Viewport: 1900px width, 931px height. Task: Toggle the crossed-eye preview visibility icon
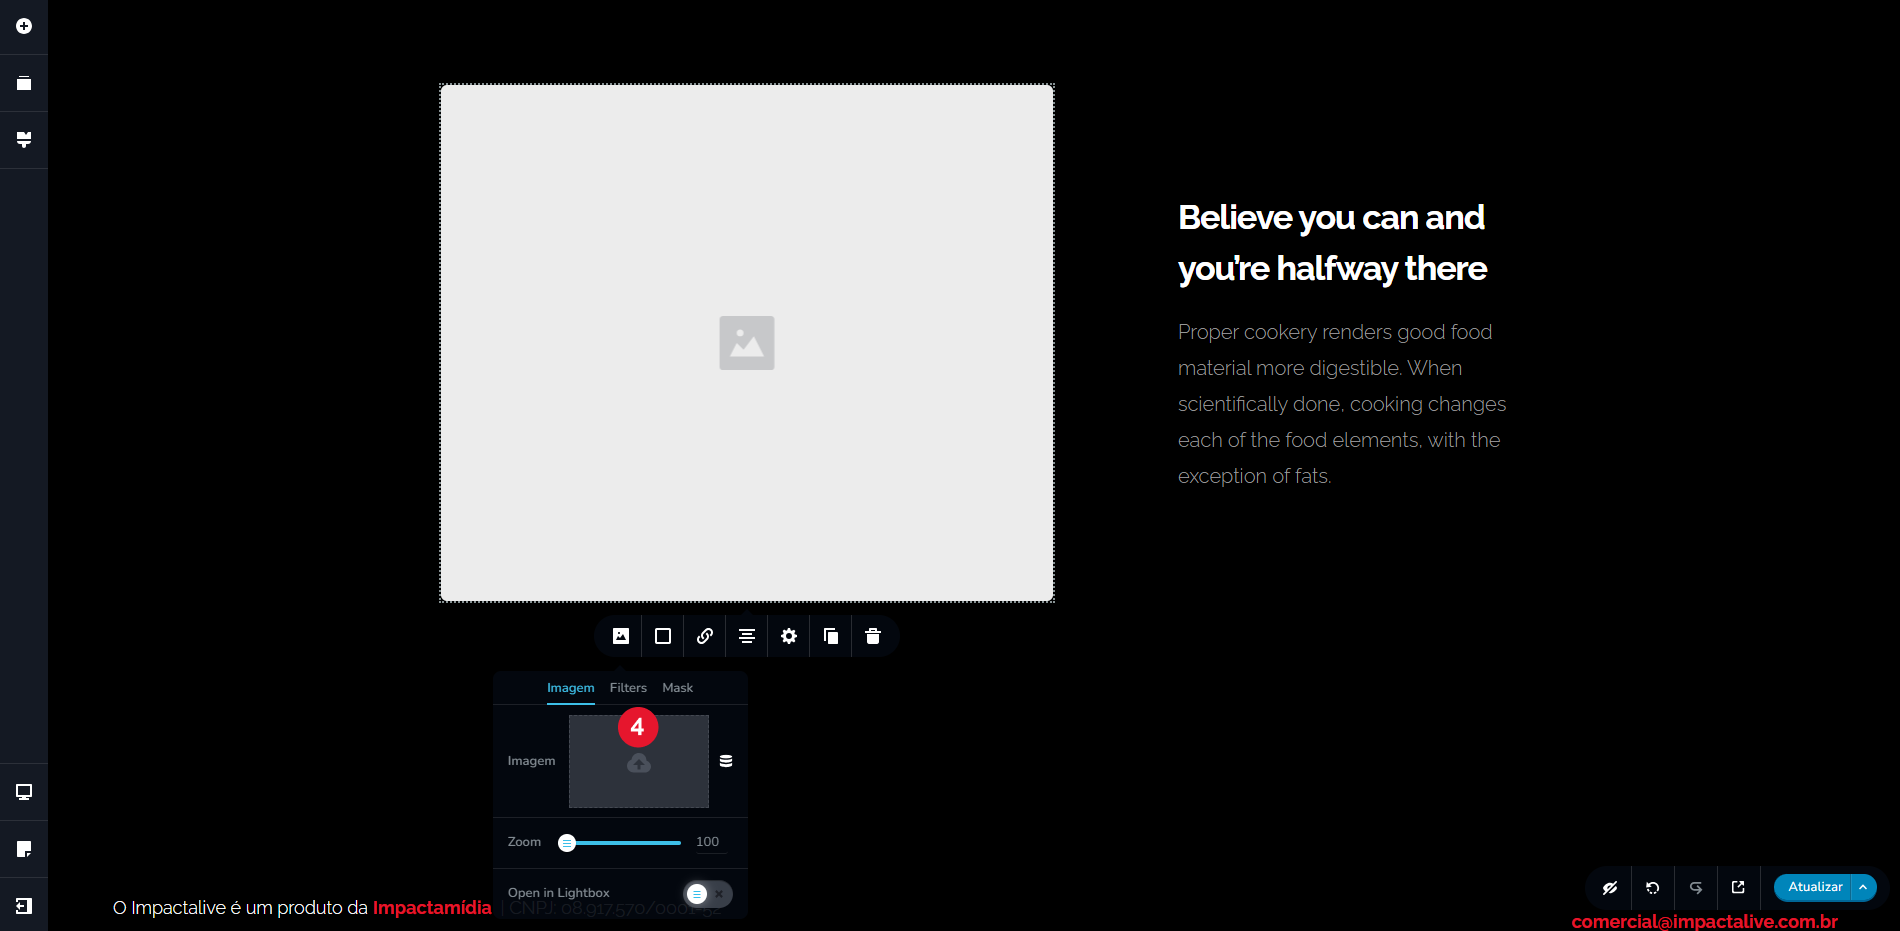(x=1610, y=887)
